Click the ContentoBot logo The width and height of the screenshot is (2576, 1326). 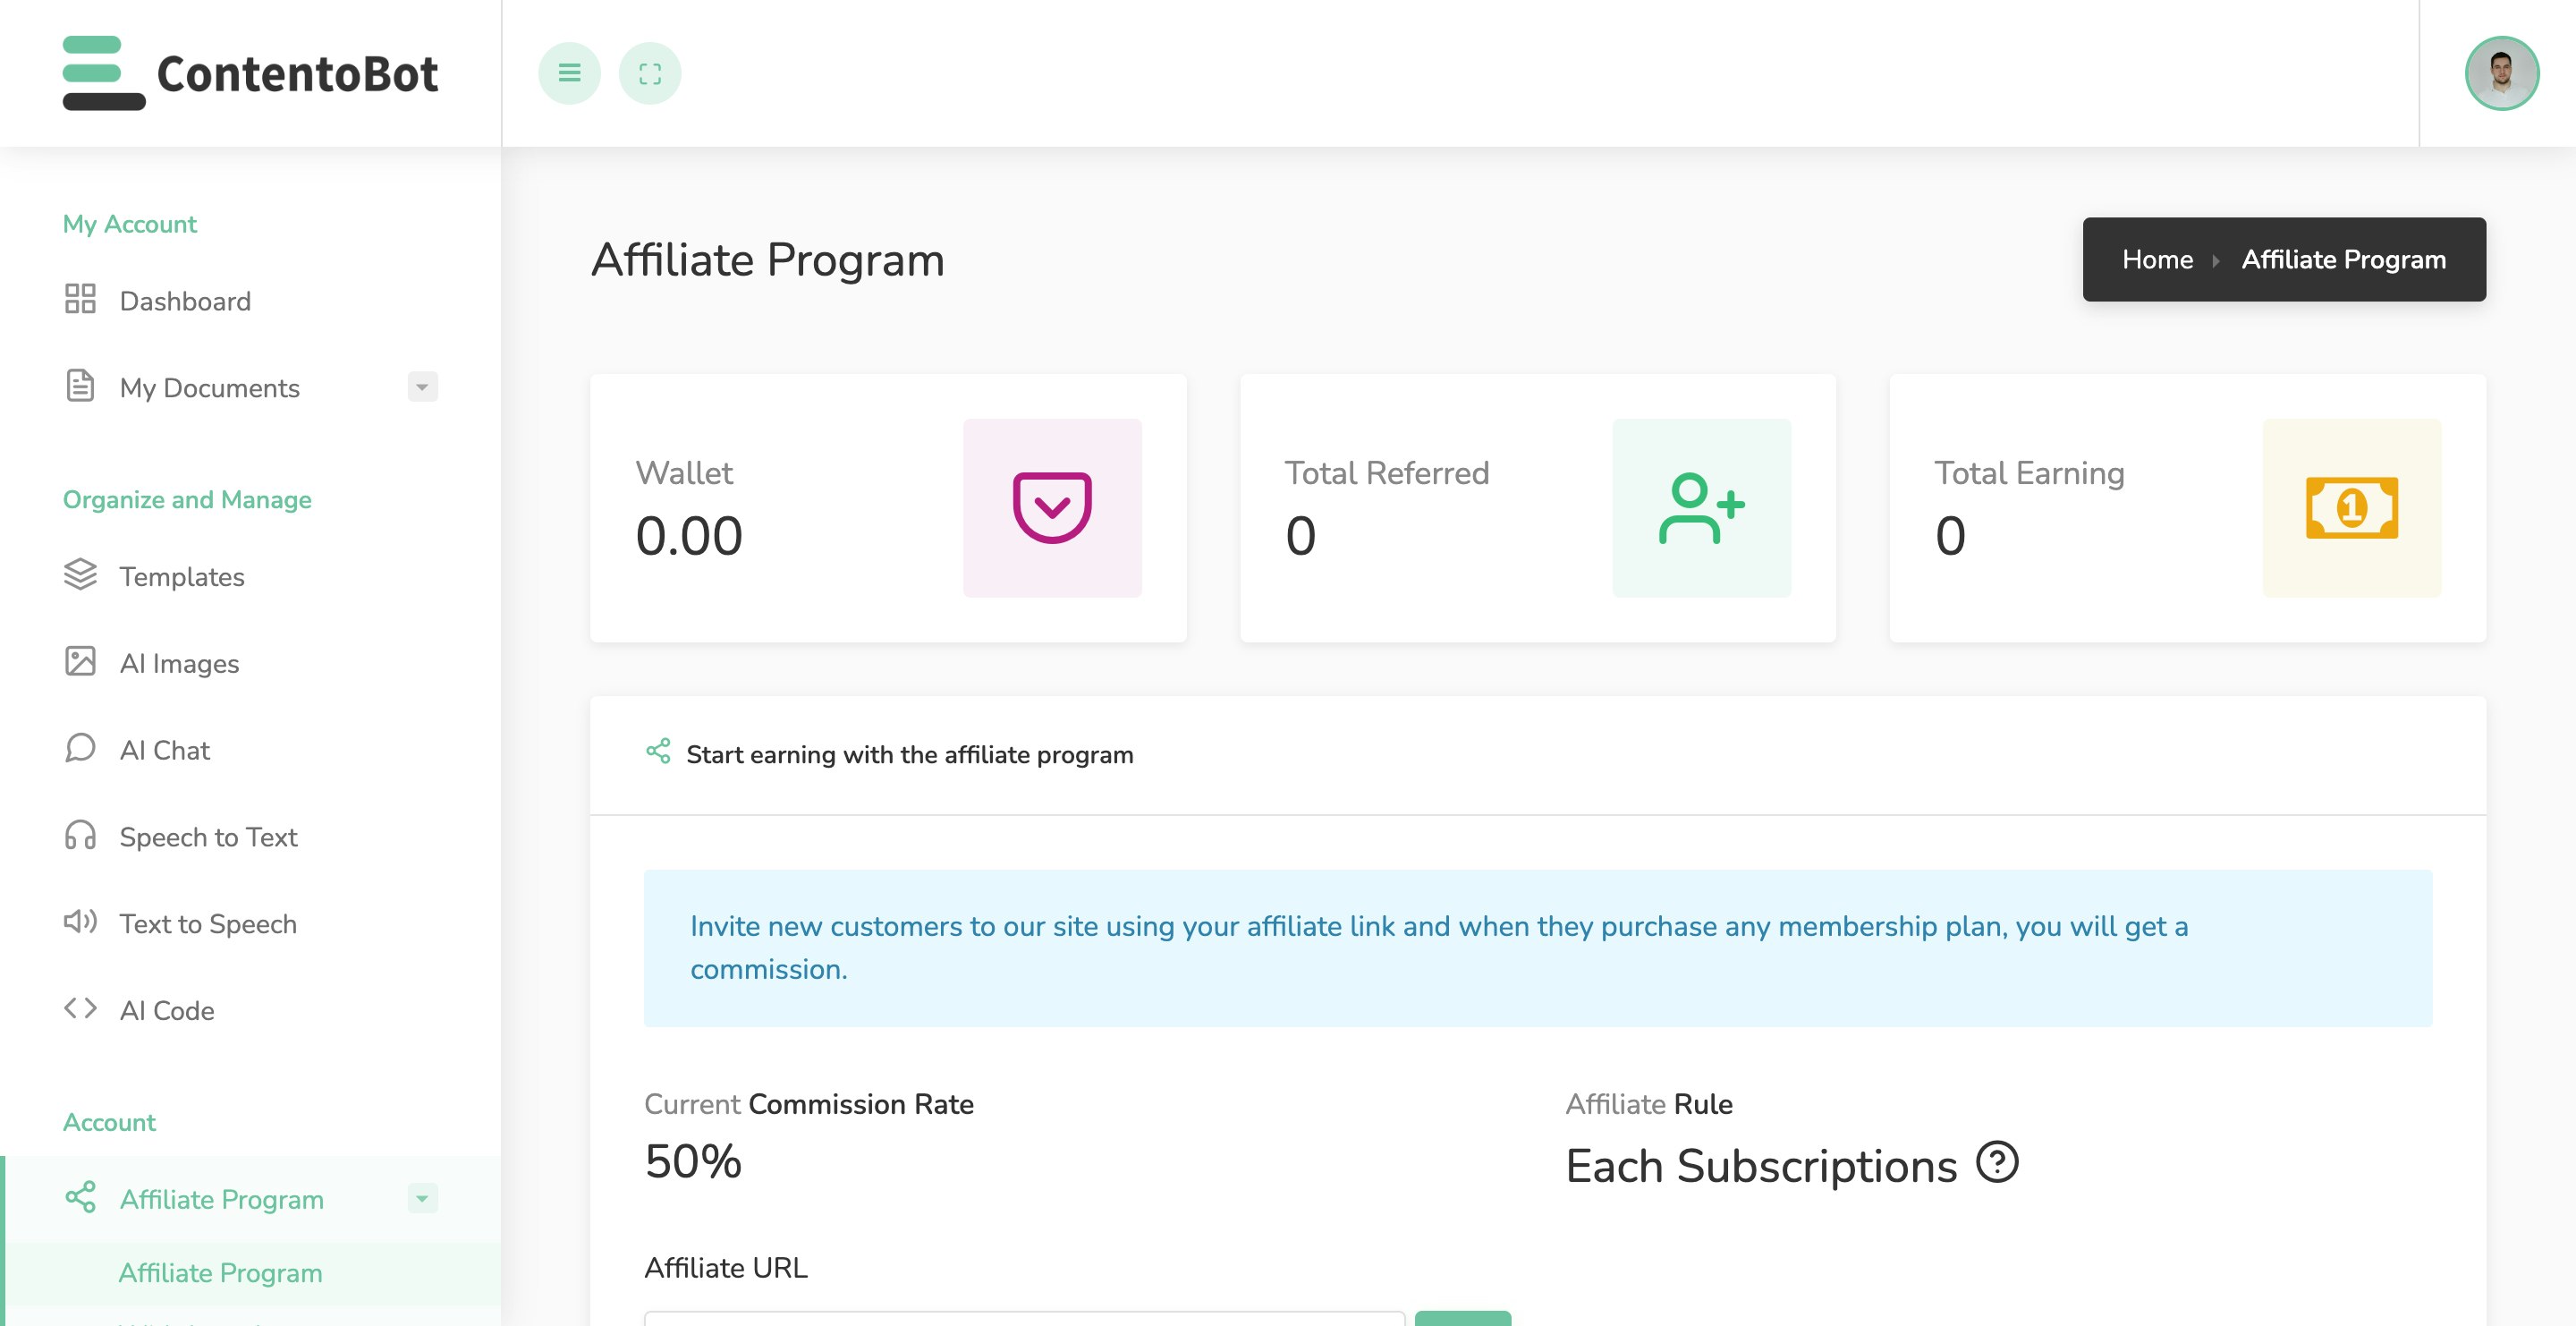(250, 73)
